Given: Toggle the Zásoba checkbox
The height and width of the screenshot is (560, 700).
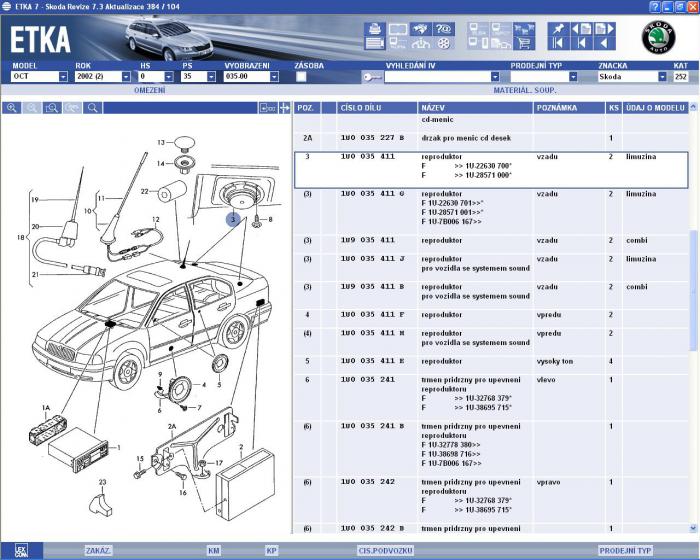Looking at the screenshot, I should pyautogui.click(x=302, y=77).
